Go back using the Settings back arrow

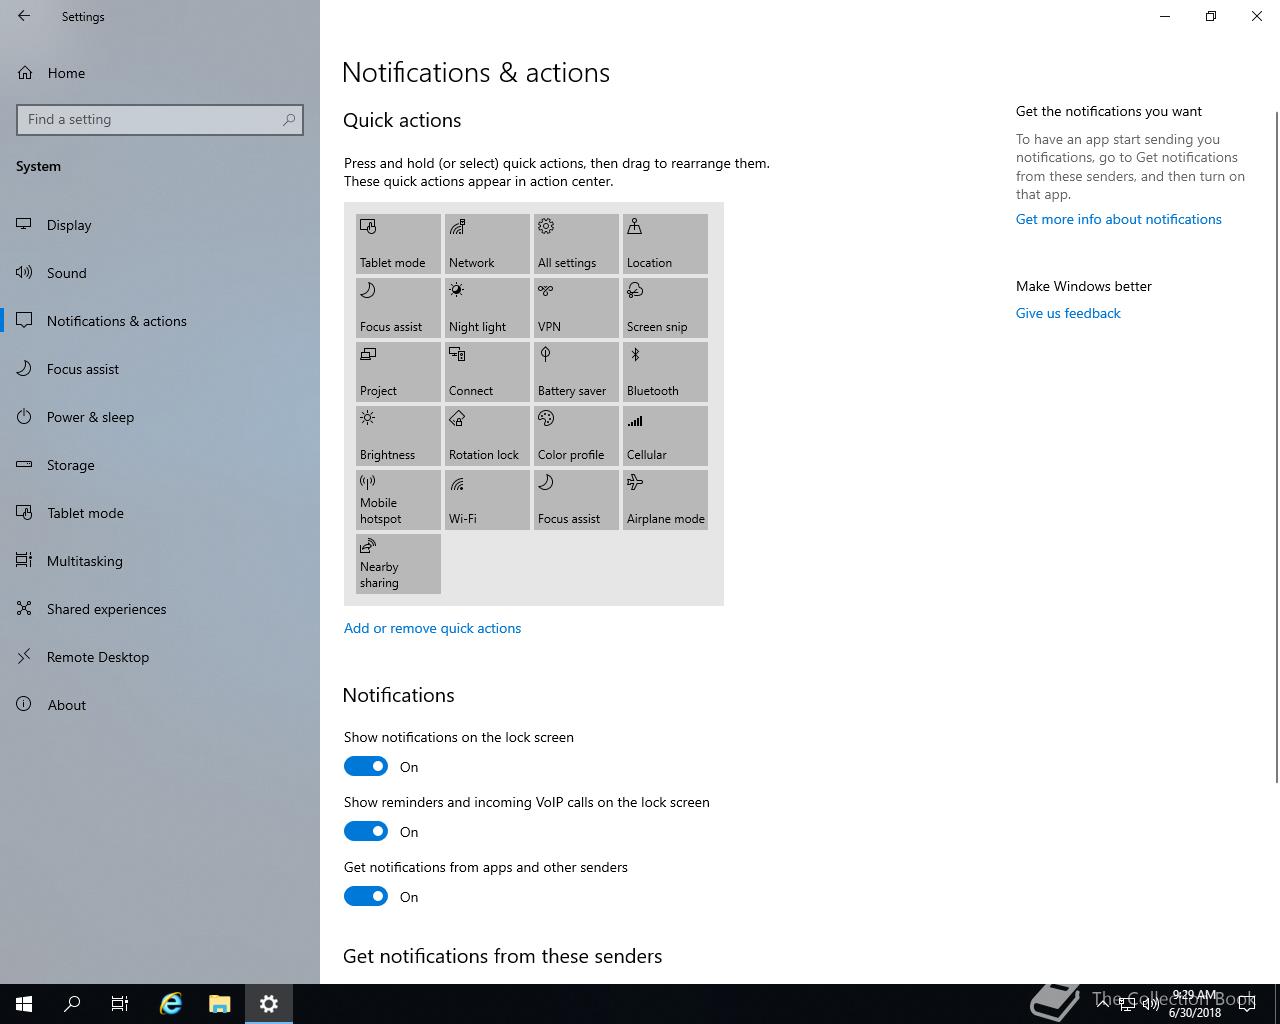point(24,16)
